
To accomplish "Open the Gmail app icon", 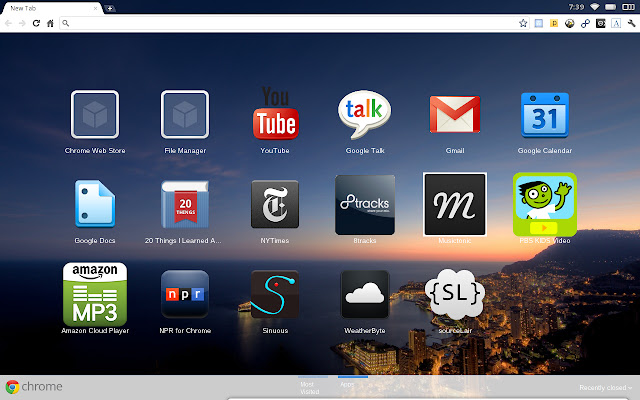I will tap(455, 115).
